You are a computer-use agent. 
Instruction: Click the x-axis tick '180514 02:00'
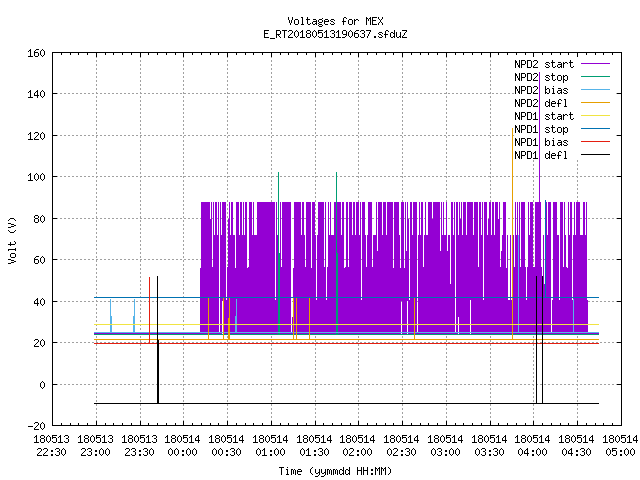(x=358, y=446)
